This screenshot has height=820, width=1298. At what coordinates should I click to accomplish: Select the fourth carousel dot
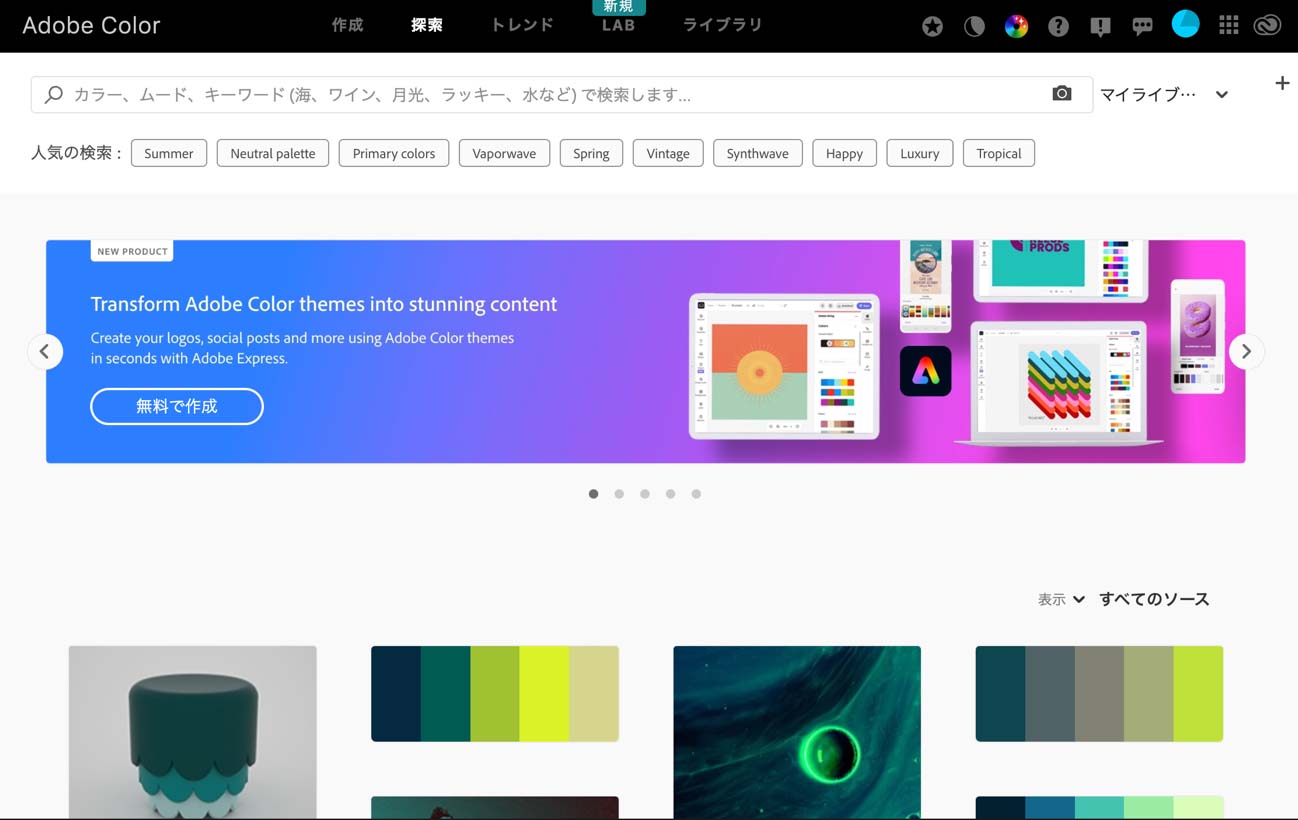670,494
